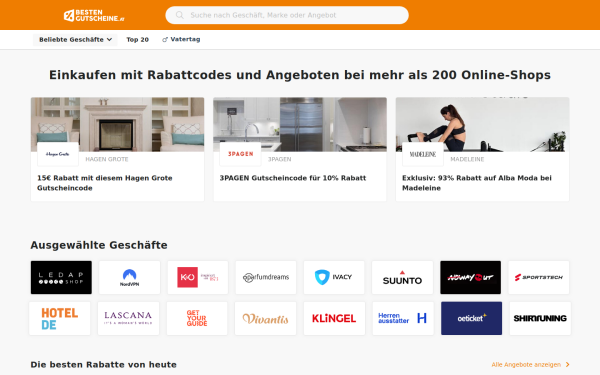600x375 pixels.
Task: Open the NordVPN store tile
Action: point(129,277)
